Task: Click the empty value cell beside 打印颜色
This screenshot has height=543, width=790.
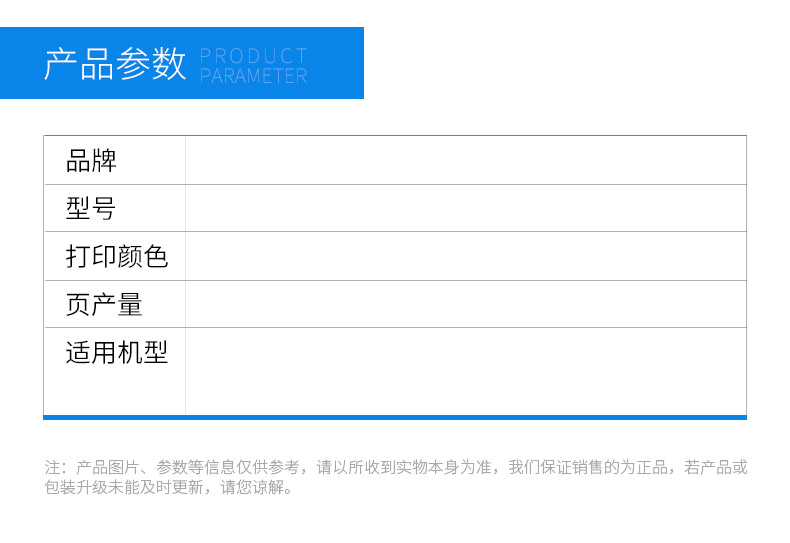Action: pyautogui.click(x=465, y=256)
